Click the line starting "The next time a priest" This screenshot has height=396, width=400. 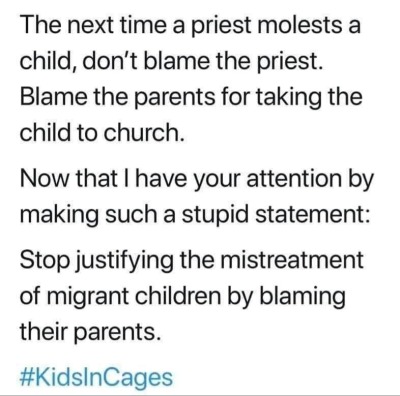point(190,25)
